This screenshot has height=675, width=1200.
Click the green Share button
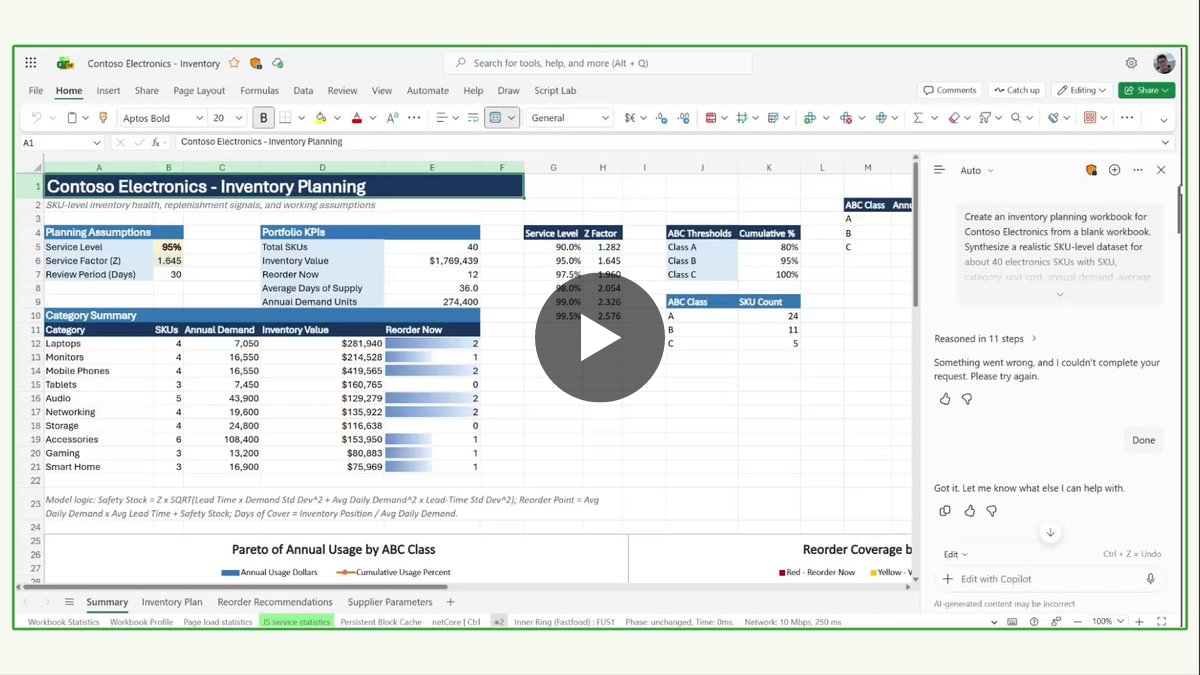coord(1146,90)
